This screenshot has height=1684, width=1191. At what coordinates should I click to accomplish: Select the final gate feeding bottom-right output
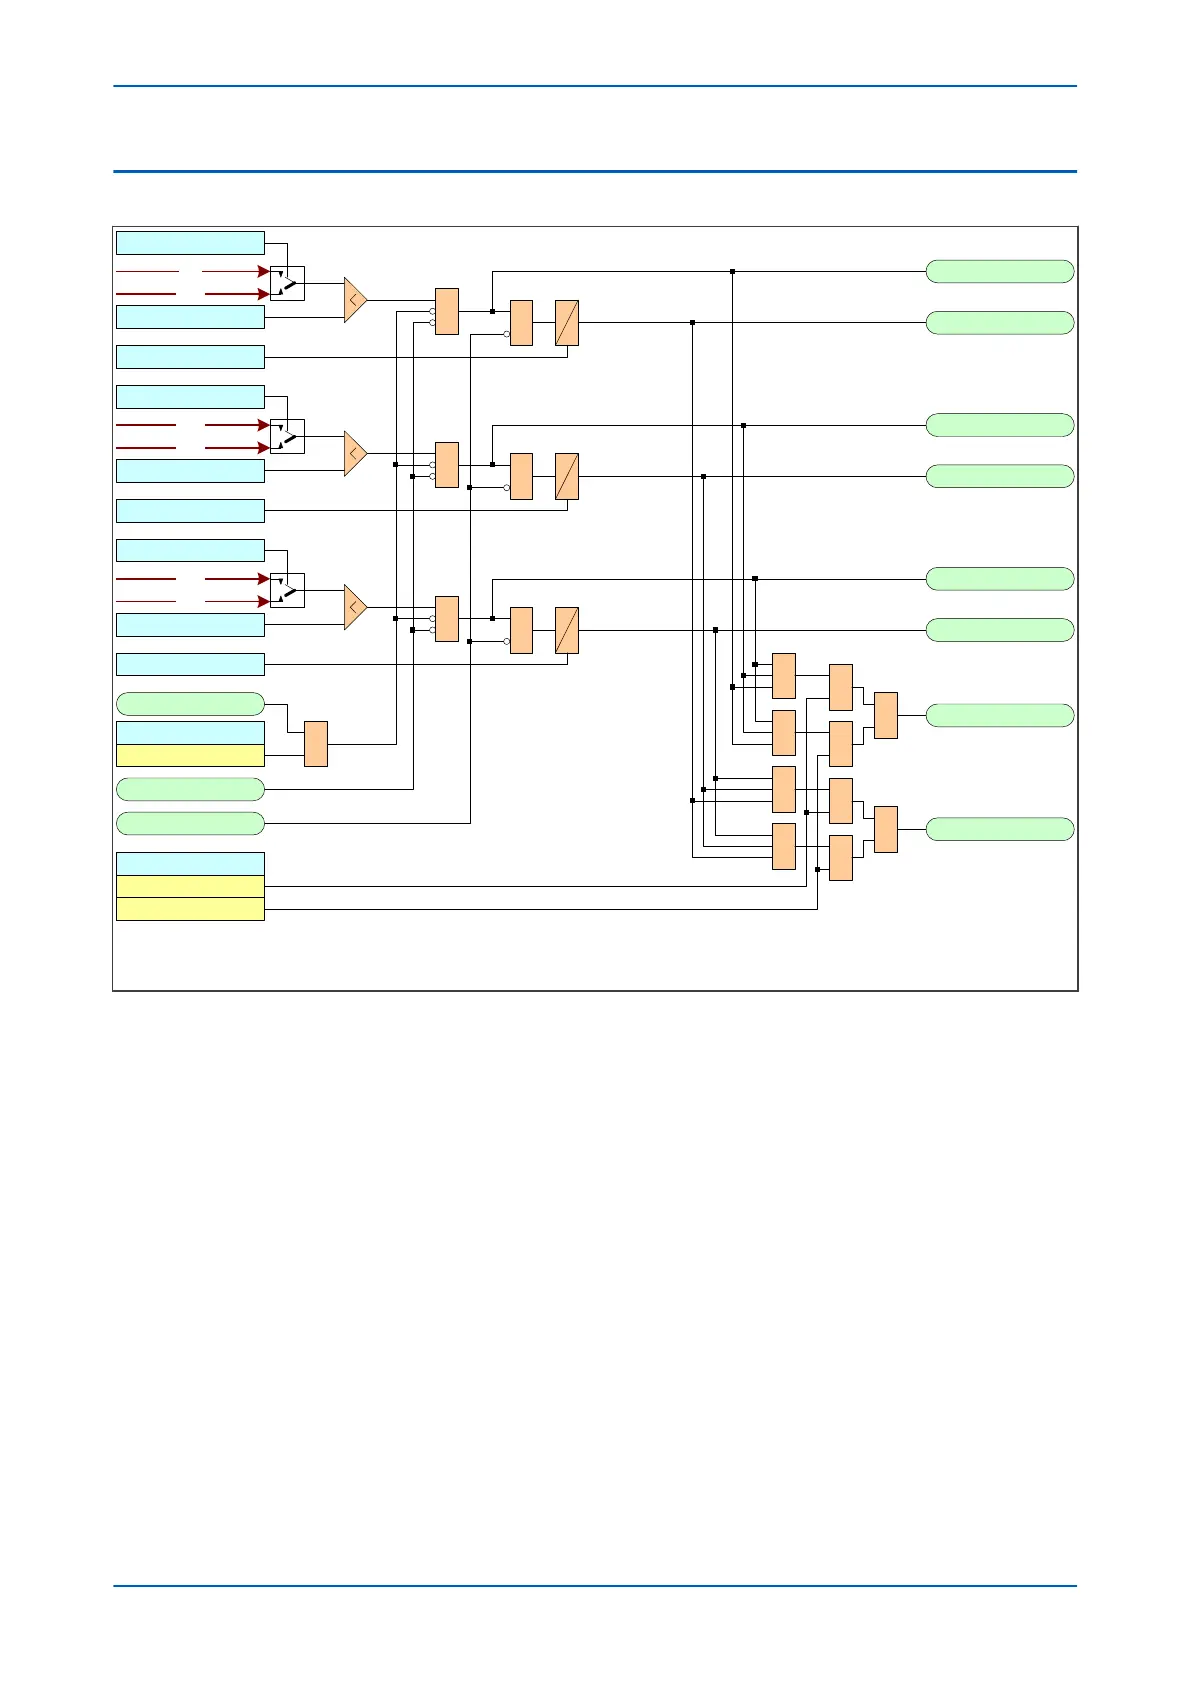[x=886, y=829]
